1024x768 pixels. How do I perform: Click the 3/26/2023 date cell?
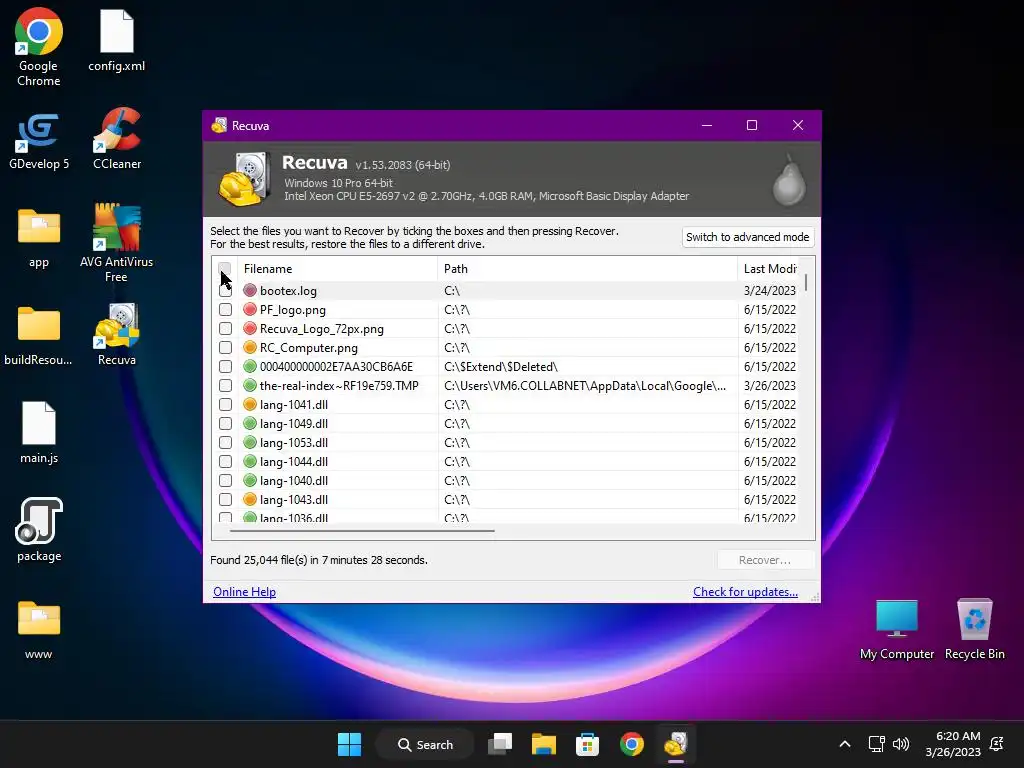(769, 385)
